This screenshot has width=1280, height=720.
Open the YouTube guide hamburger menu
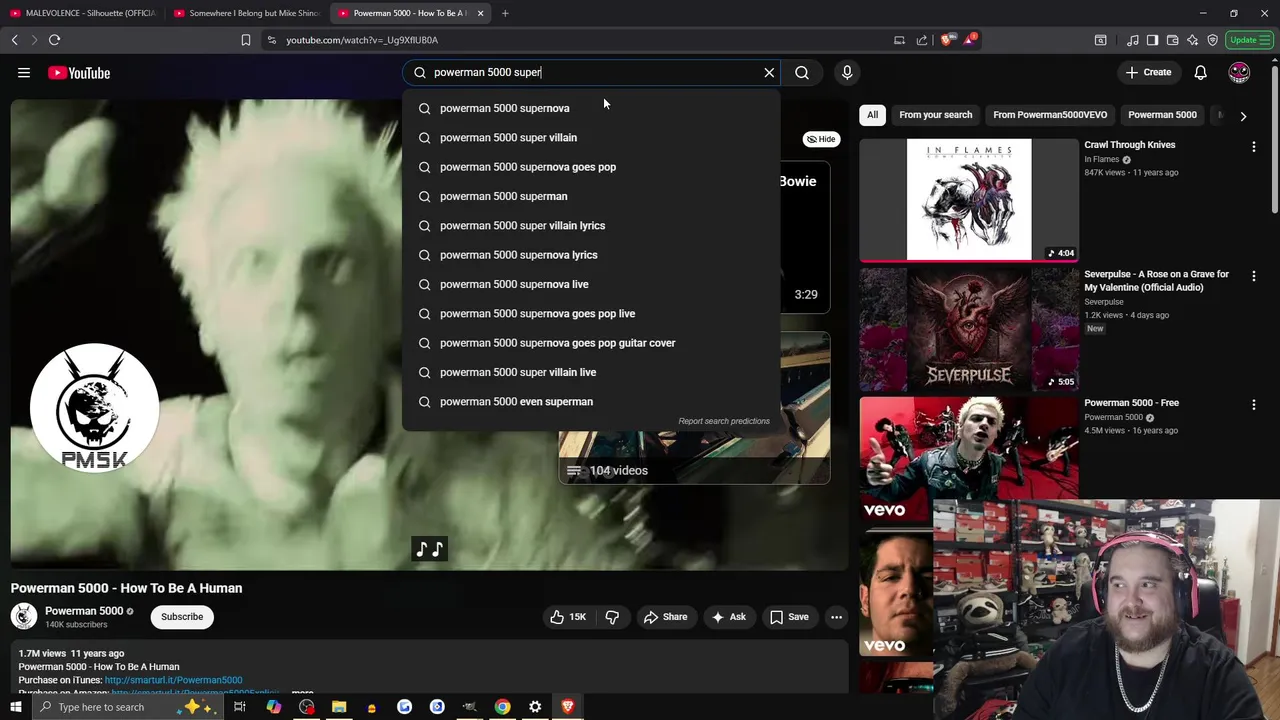[24, 73]
